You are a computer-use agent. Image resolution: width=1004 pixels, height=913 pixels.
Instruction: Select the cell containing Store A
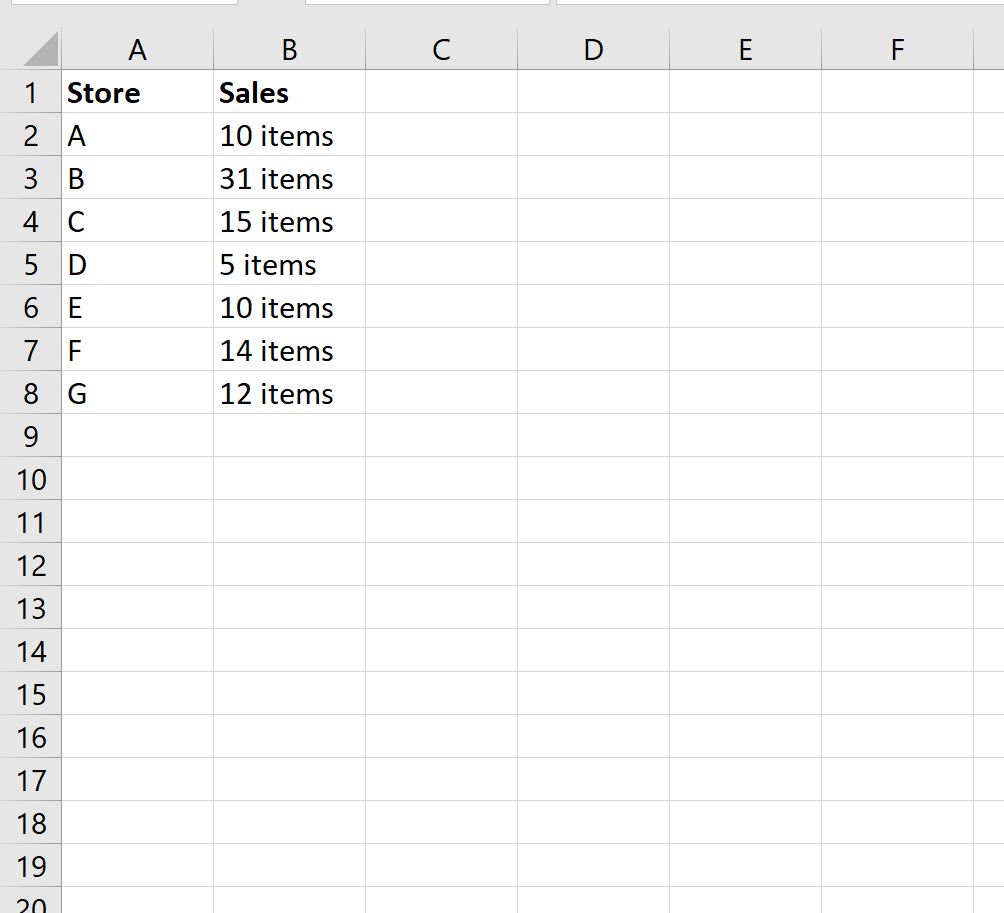tap(137, 135)
